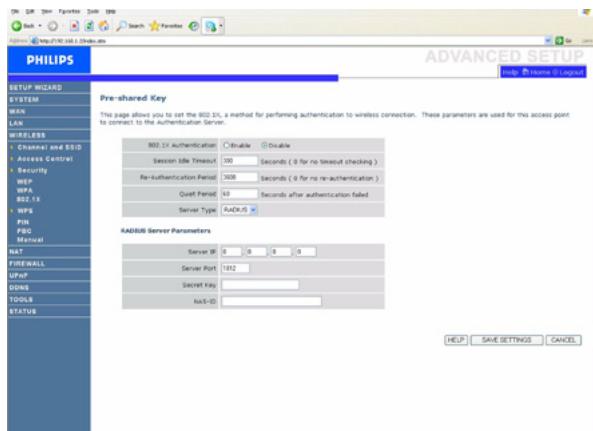The height and width of the screenshot is (431, 593).
Task: Click the Refresh page icon
Action: (89, 26)
